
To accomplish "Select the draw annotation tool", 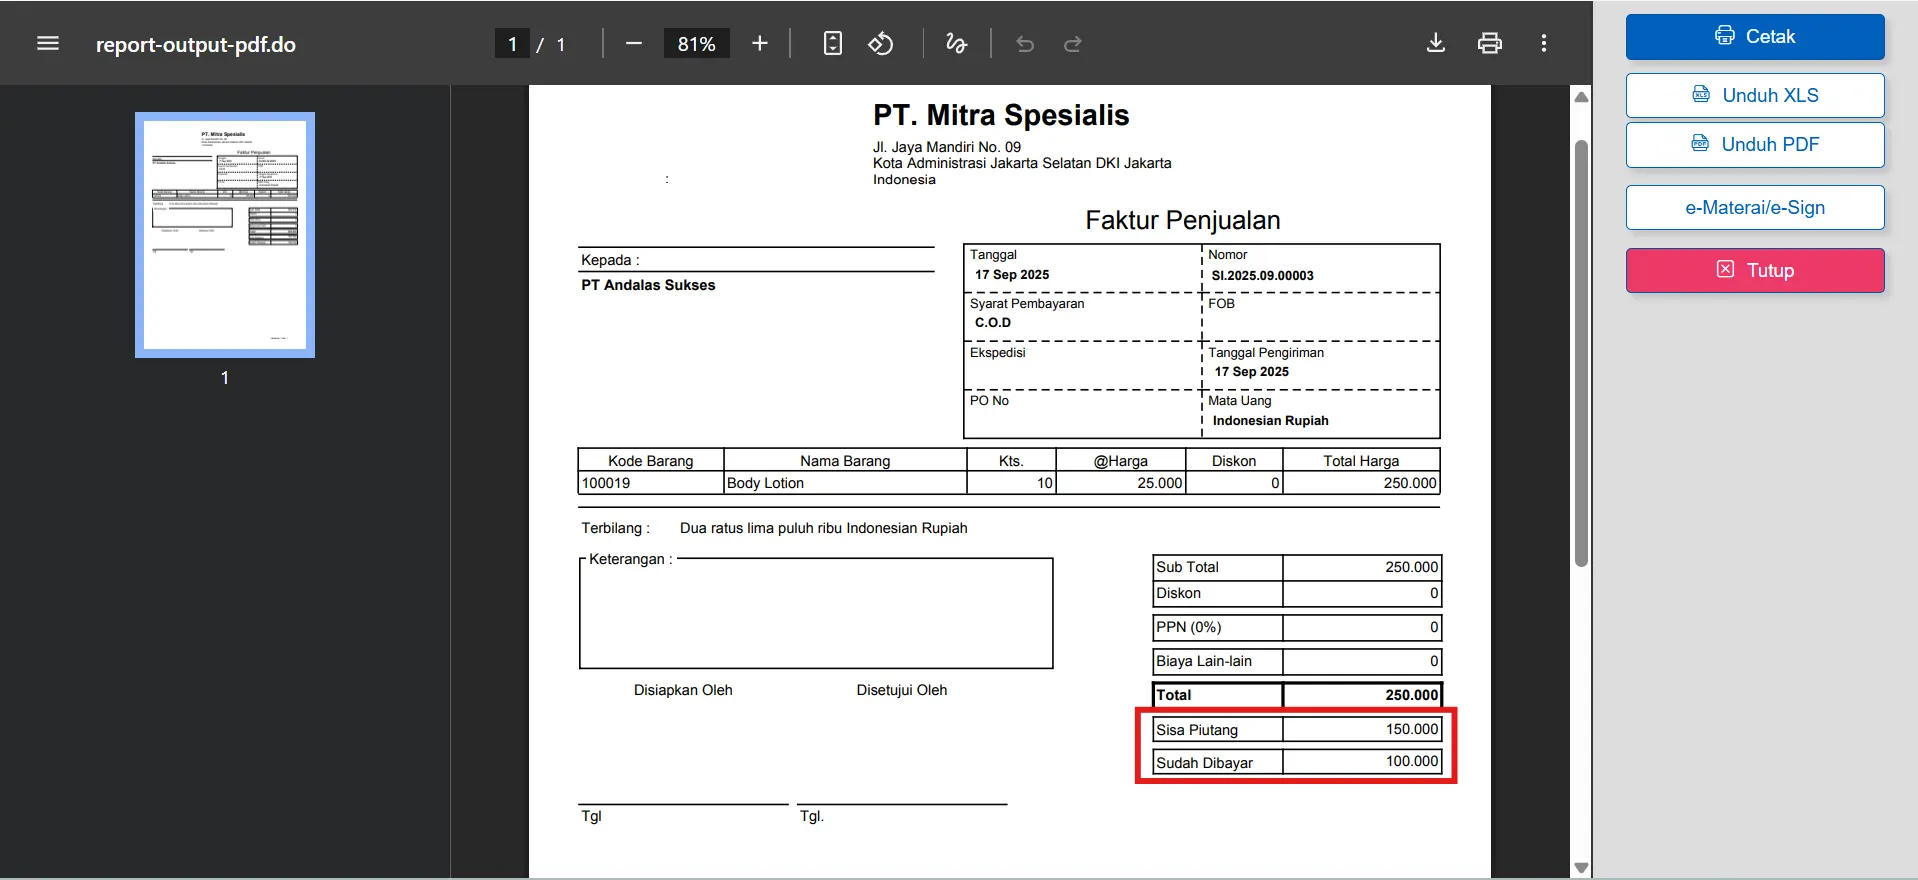I will click(x=956, y=44).
